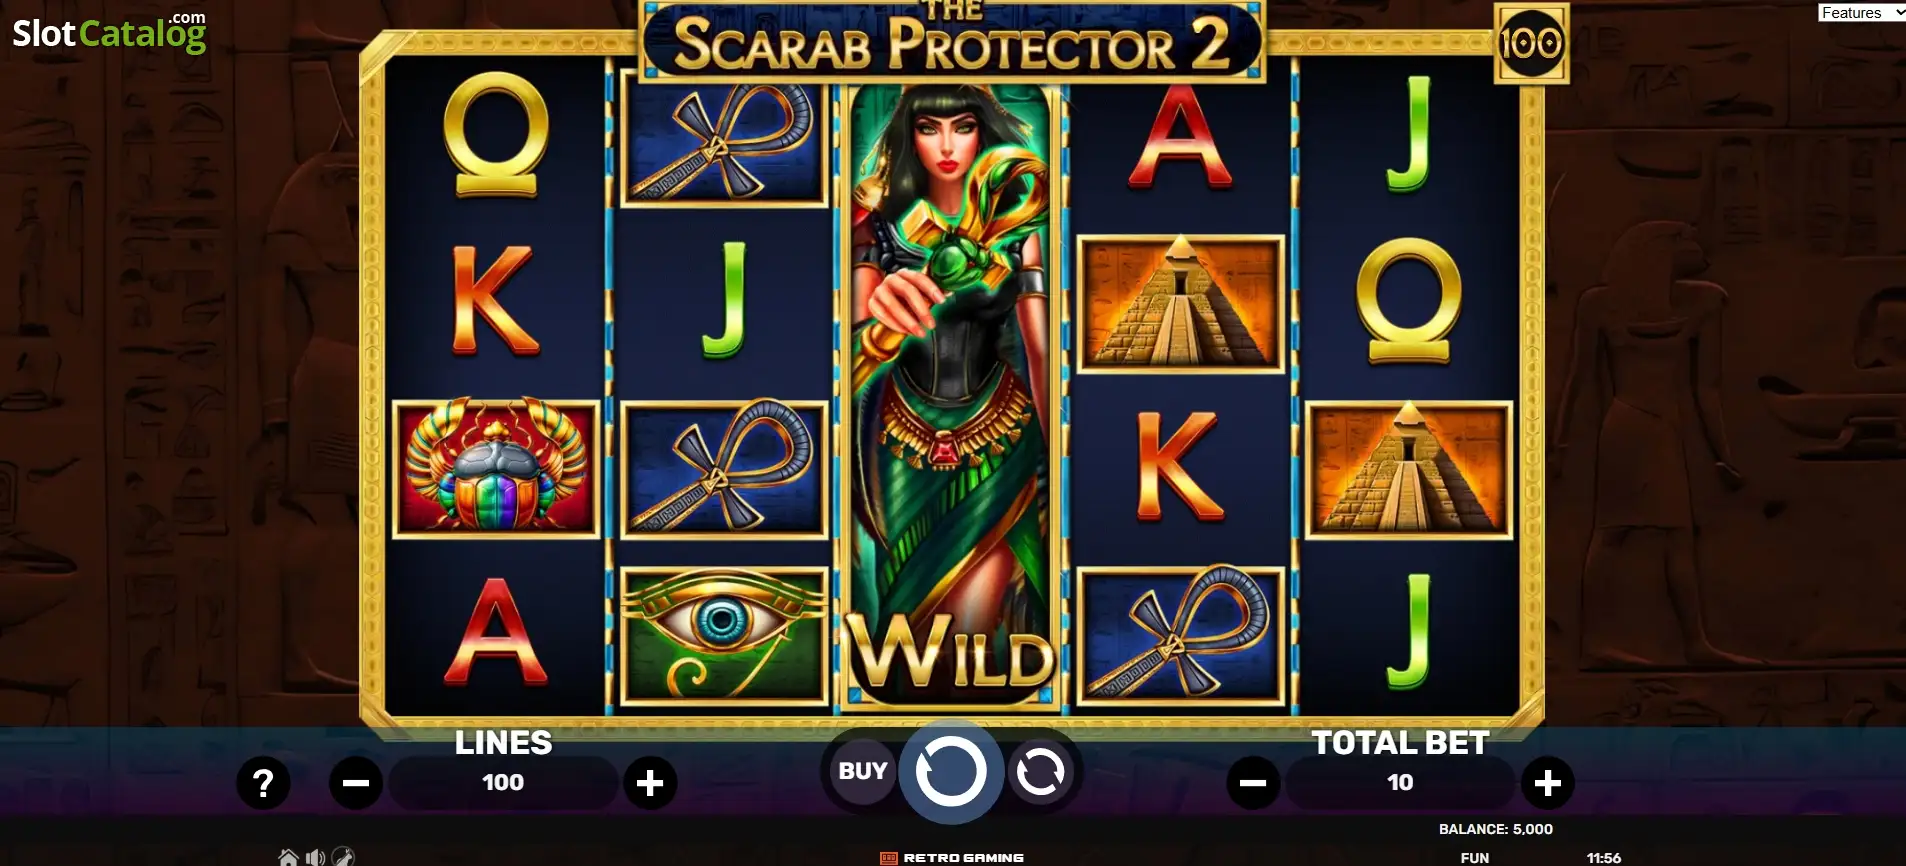
Task: Increase the total bet amount
Action: (x=1548, y=783)
